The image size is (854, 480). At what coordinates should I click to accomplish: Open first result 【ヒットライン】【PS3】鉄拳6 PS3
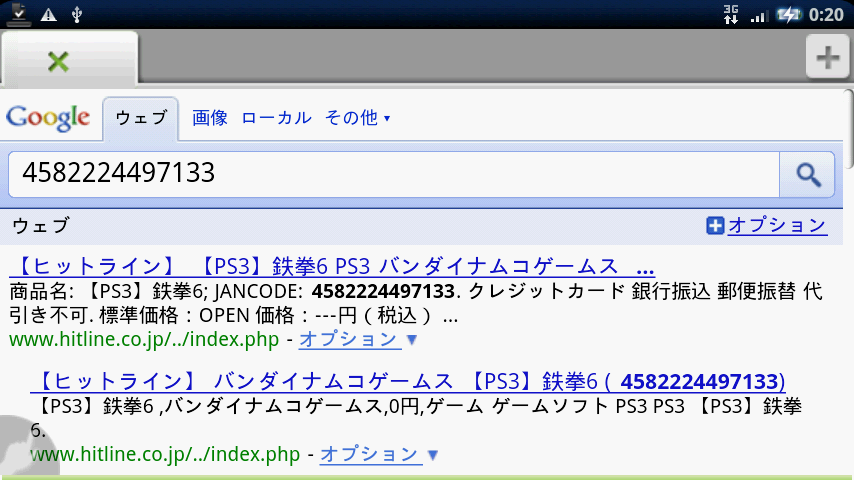coord(332,266)
